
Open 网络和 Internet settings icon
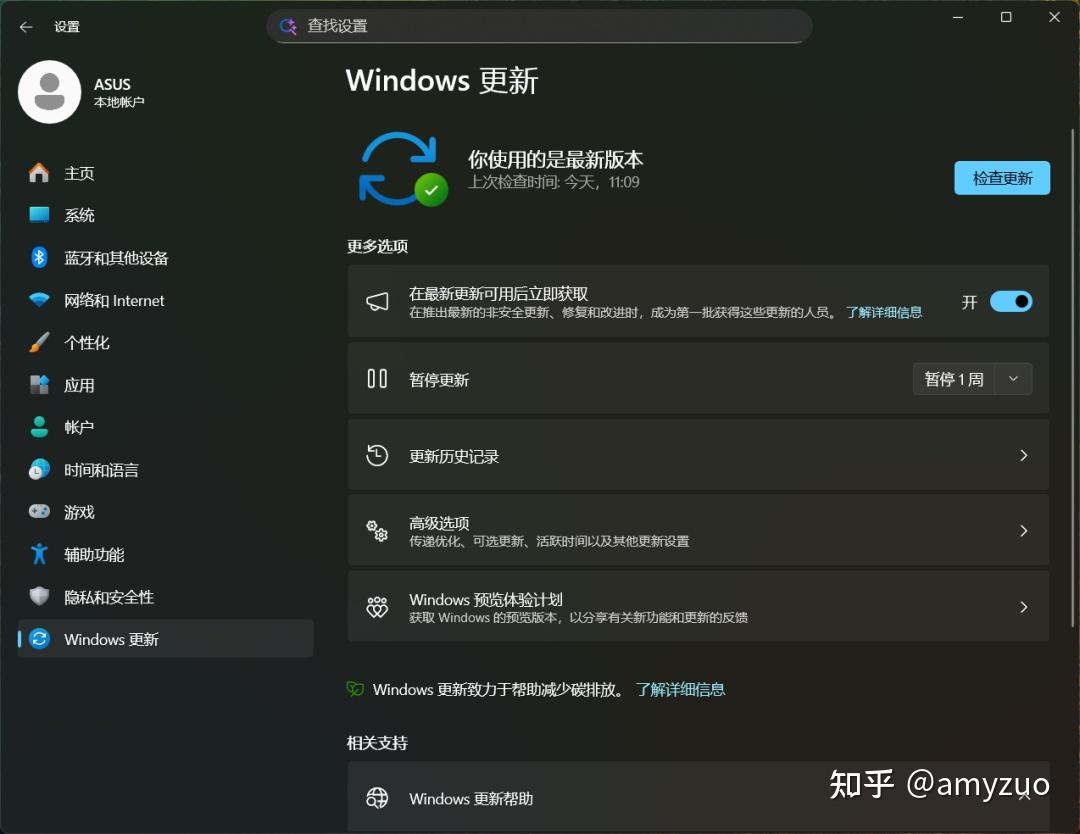click(38, 300)
